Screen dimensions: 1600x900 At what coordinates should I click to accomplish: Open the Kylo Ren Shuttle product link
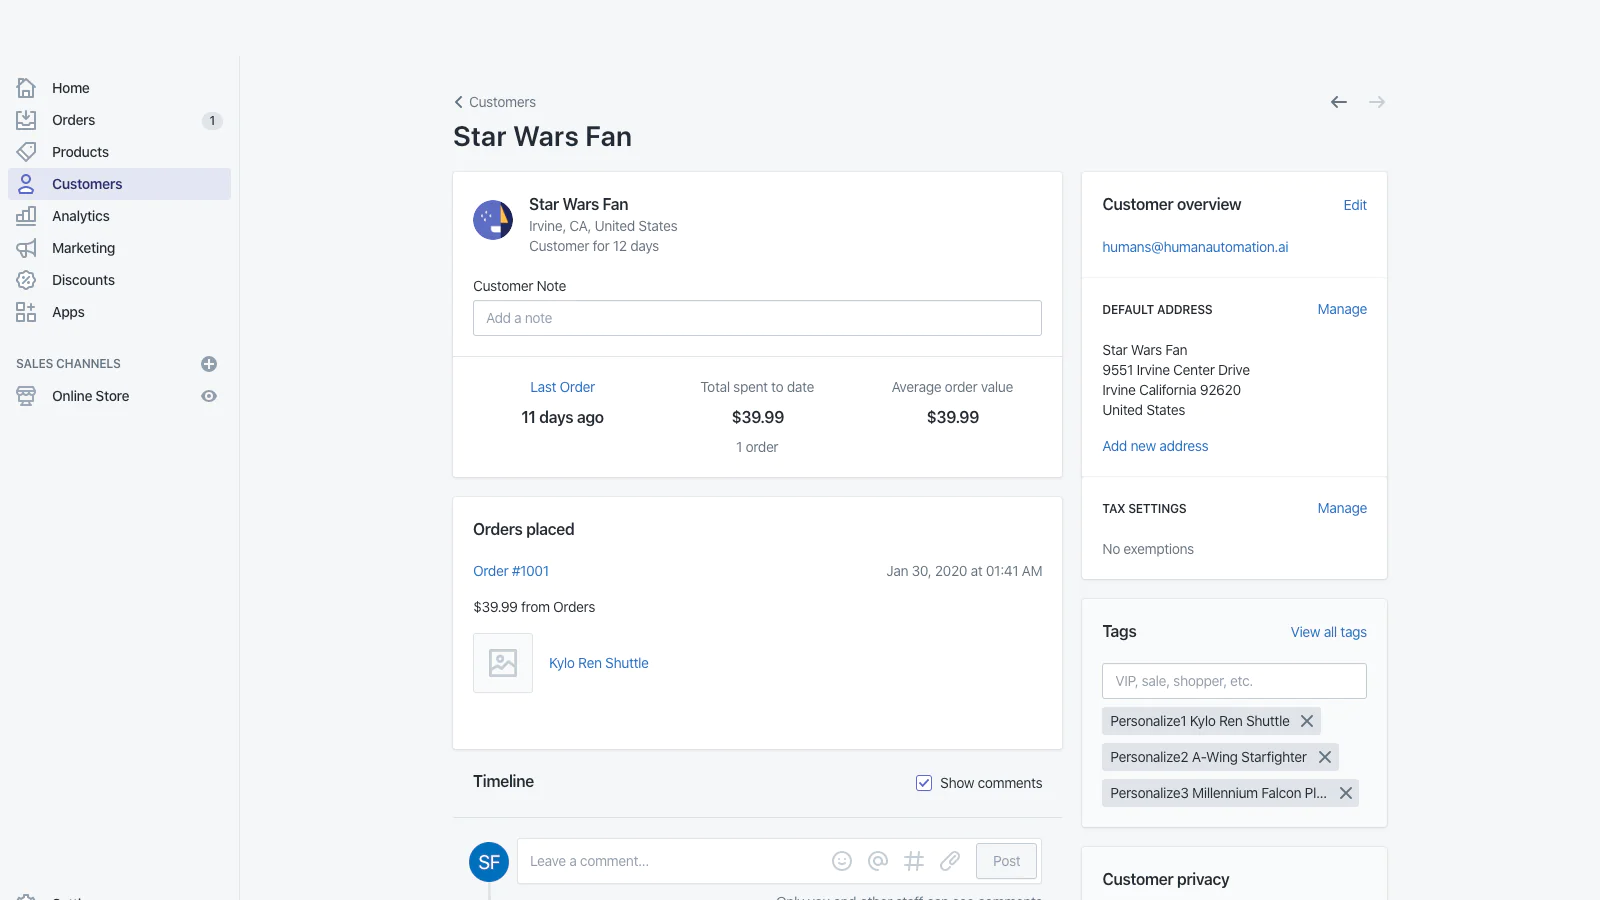[598, 663]
